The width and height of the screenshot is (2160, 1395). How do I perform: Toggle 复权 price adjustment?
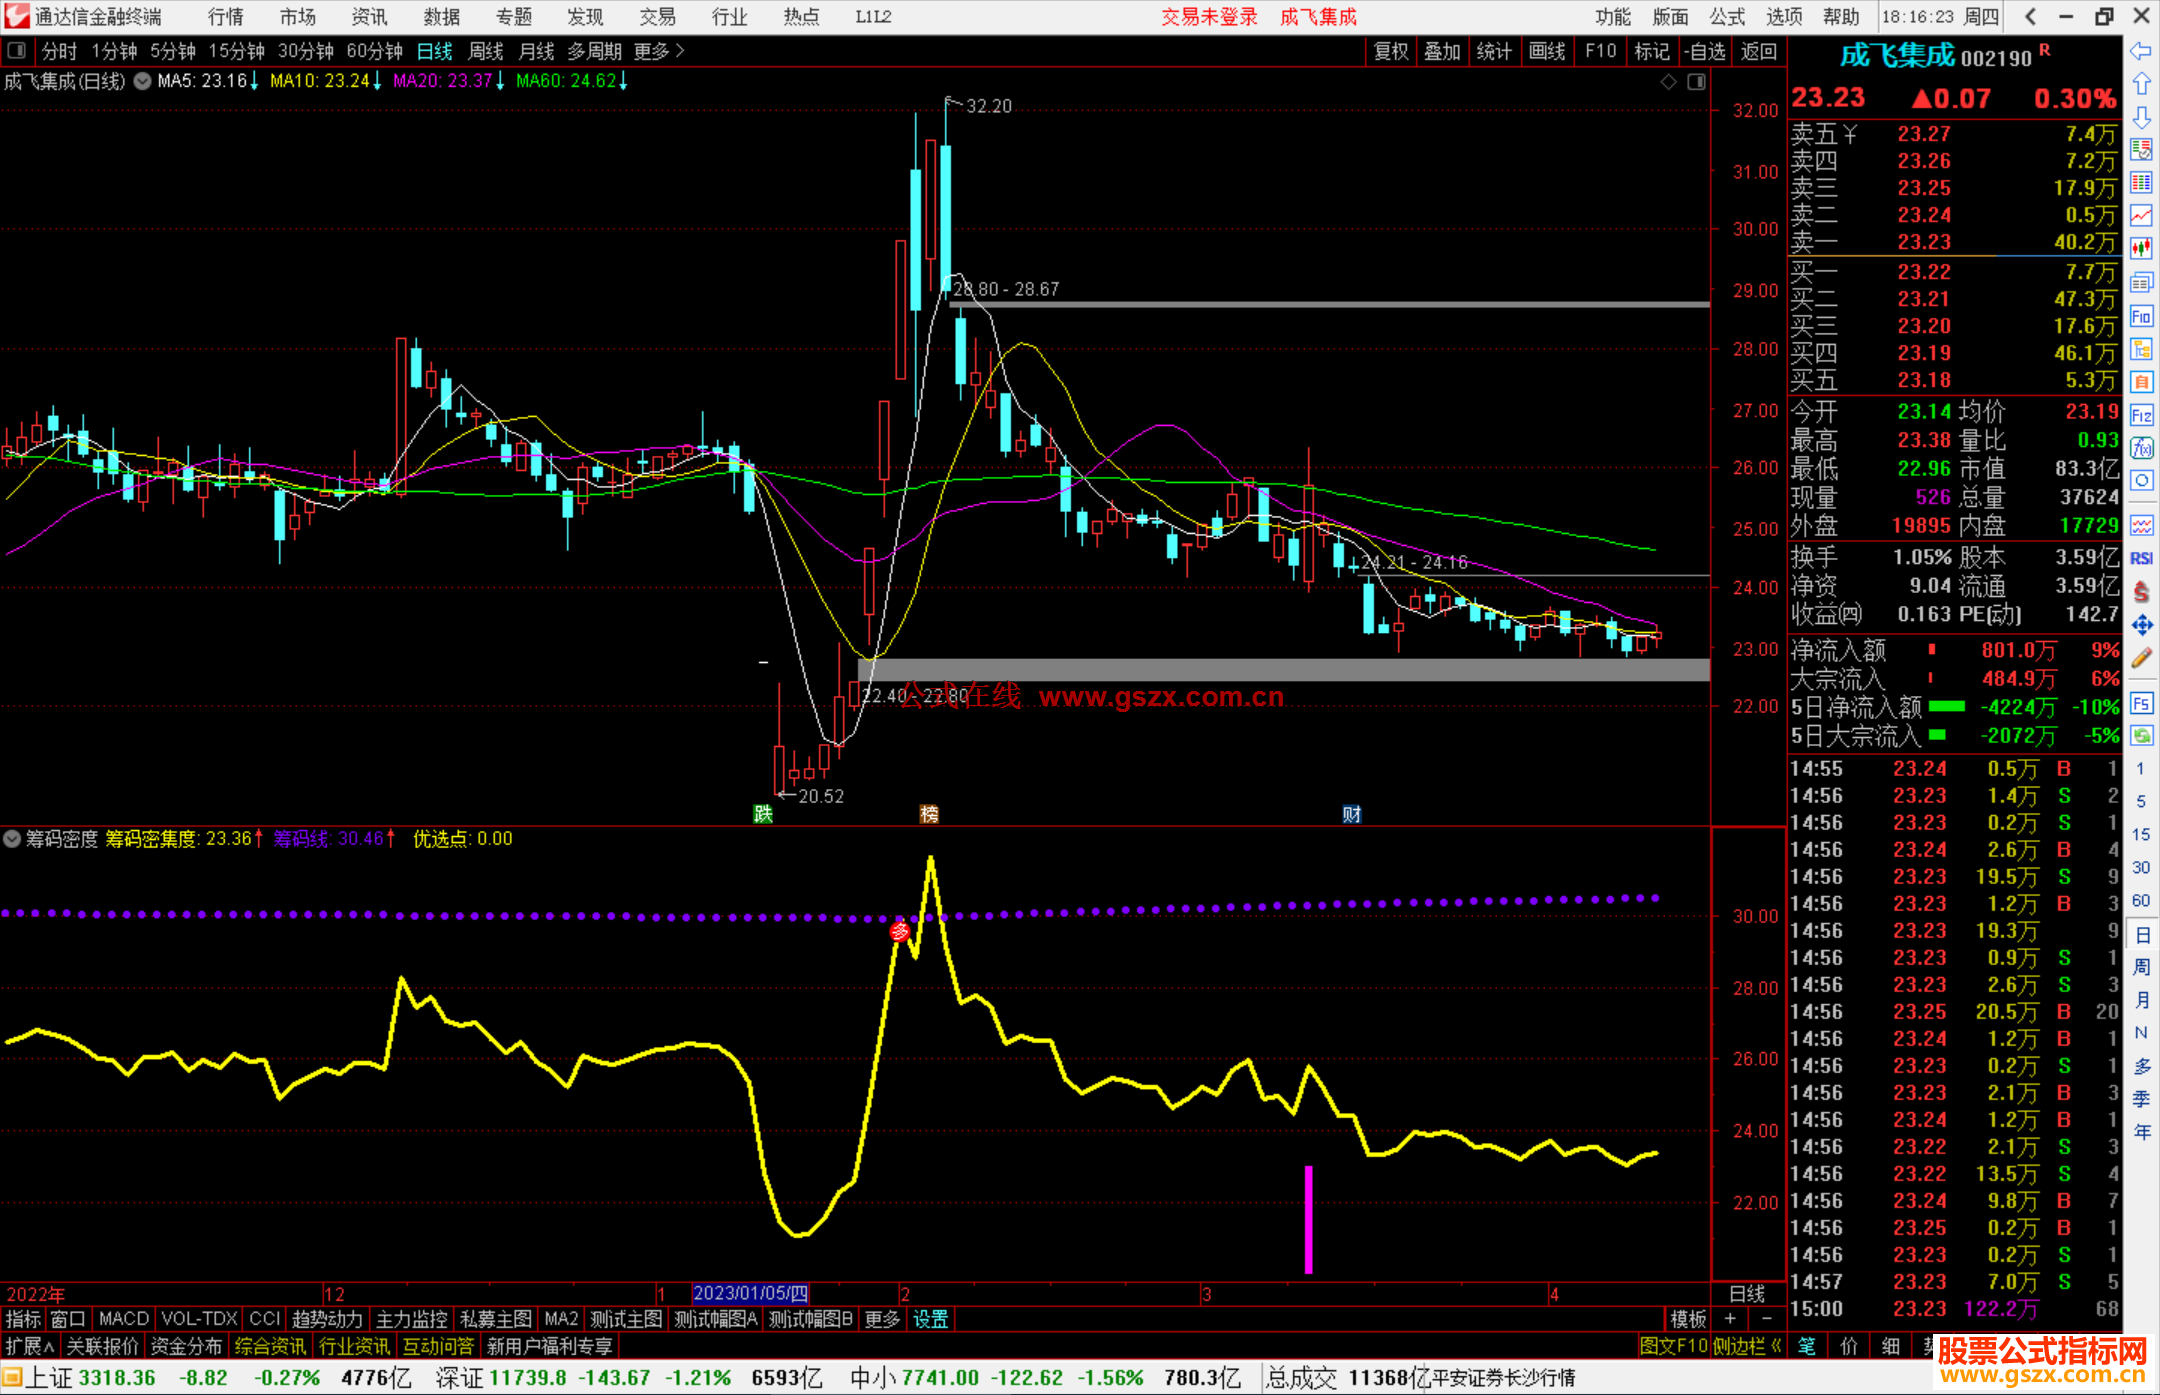point(1391,51)
